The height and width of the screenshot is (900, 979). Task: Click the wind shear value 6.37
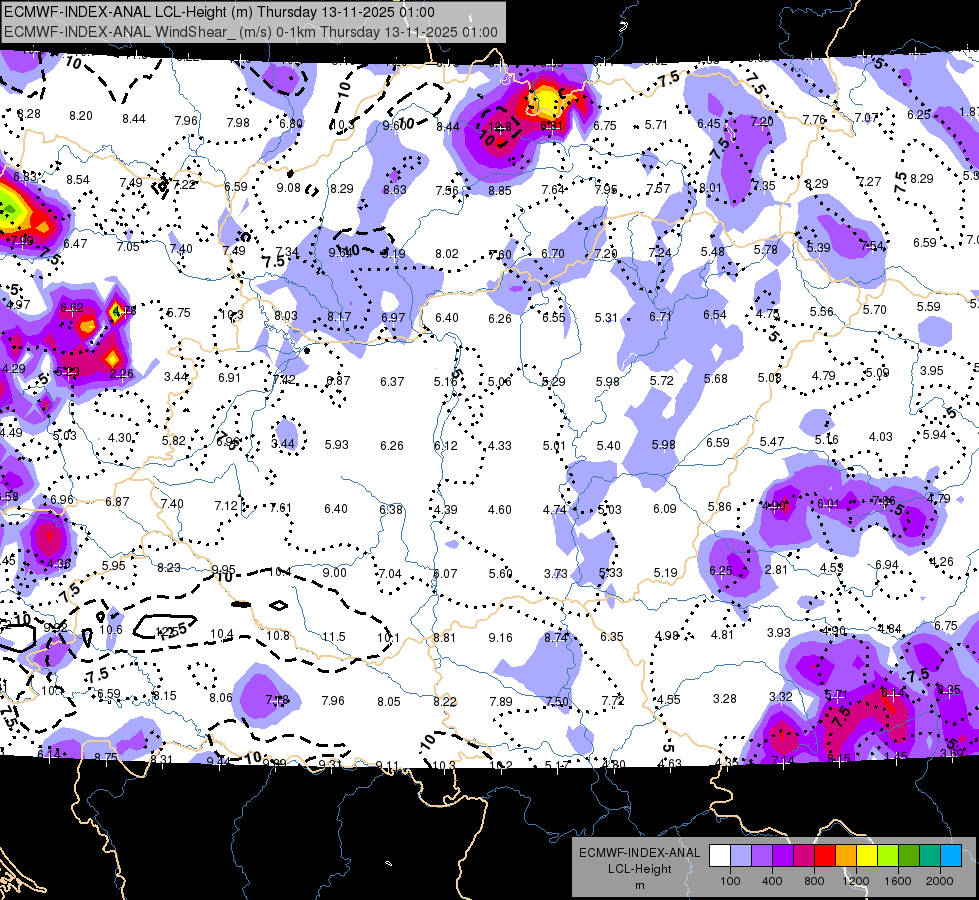[392, 382]
